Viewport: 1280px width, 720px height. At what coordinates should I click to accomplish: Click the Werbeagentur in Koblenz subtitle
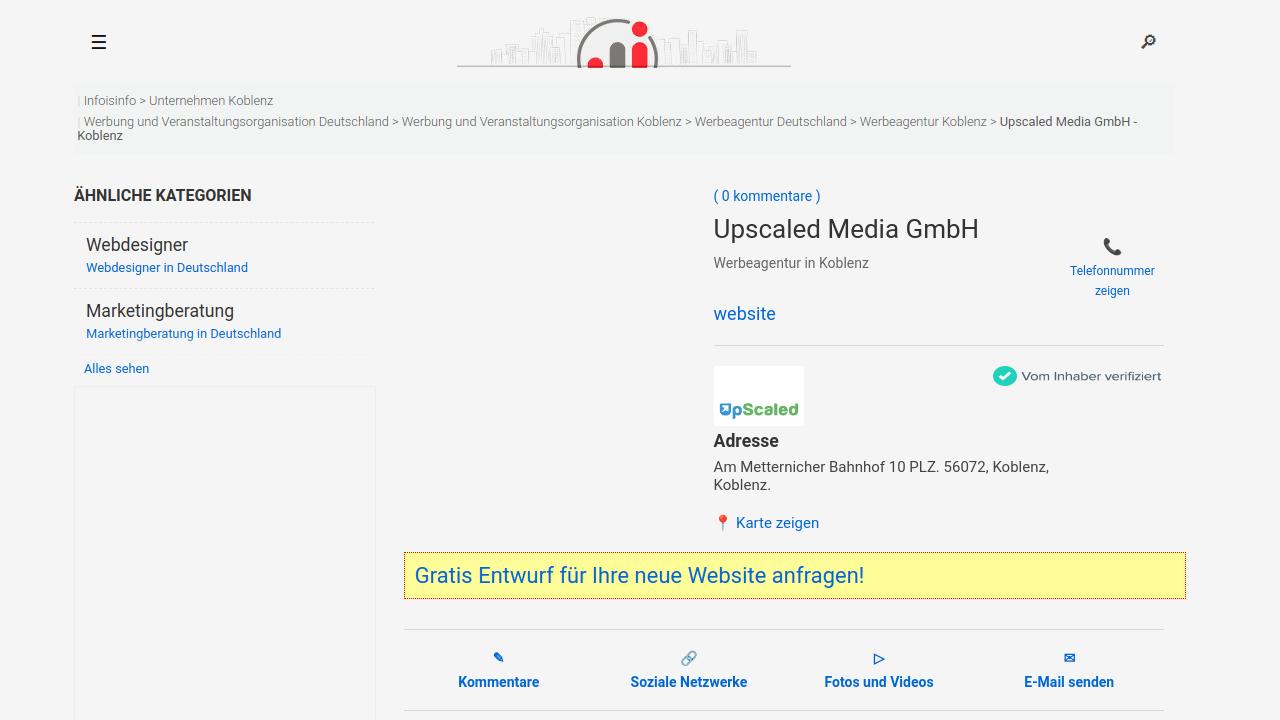coord(791,263)
